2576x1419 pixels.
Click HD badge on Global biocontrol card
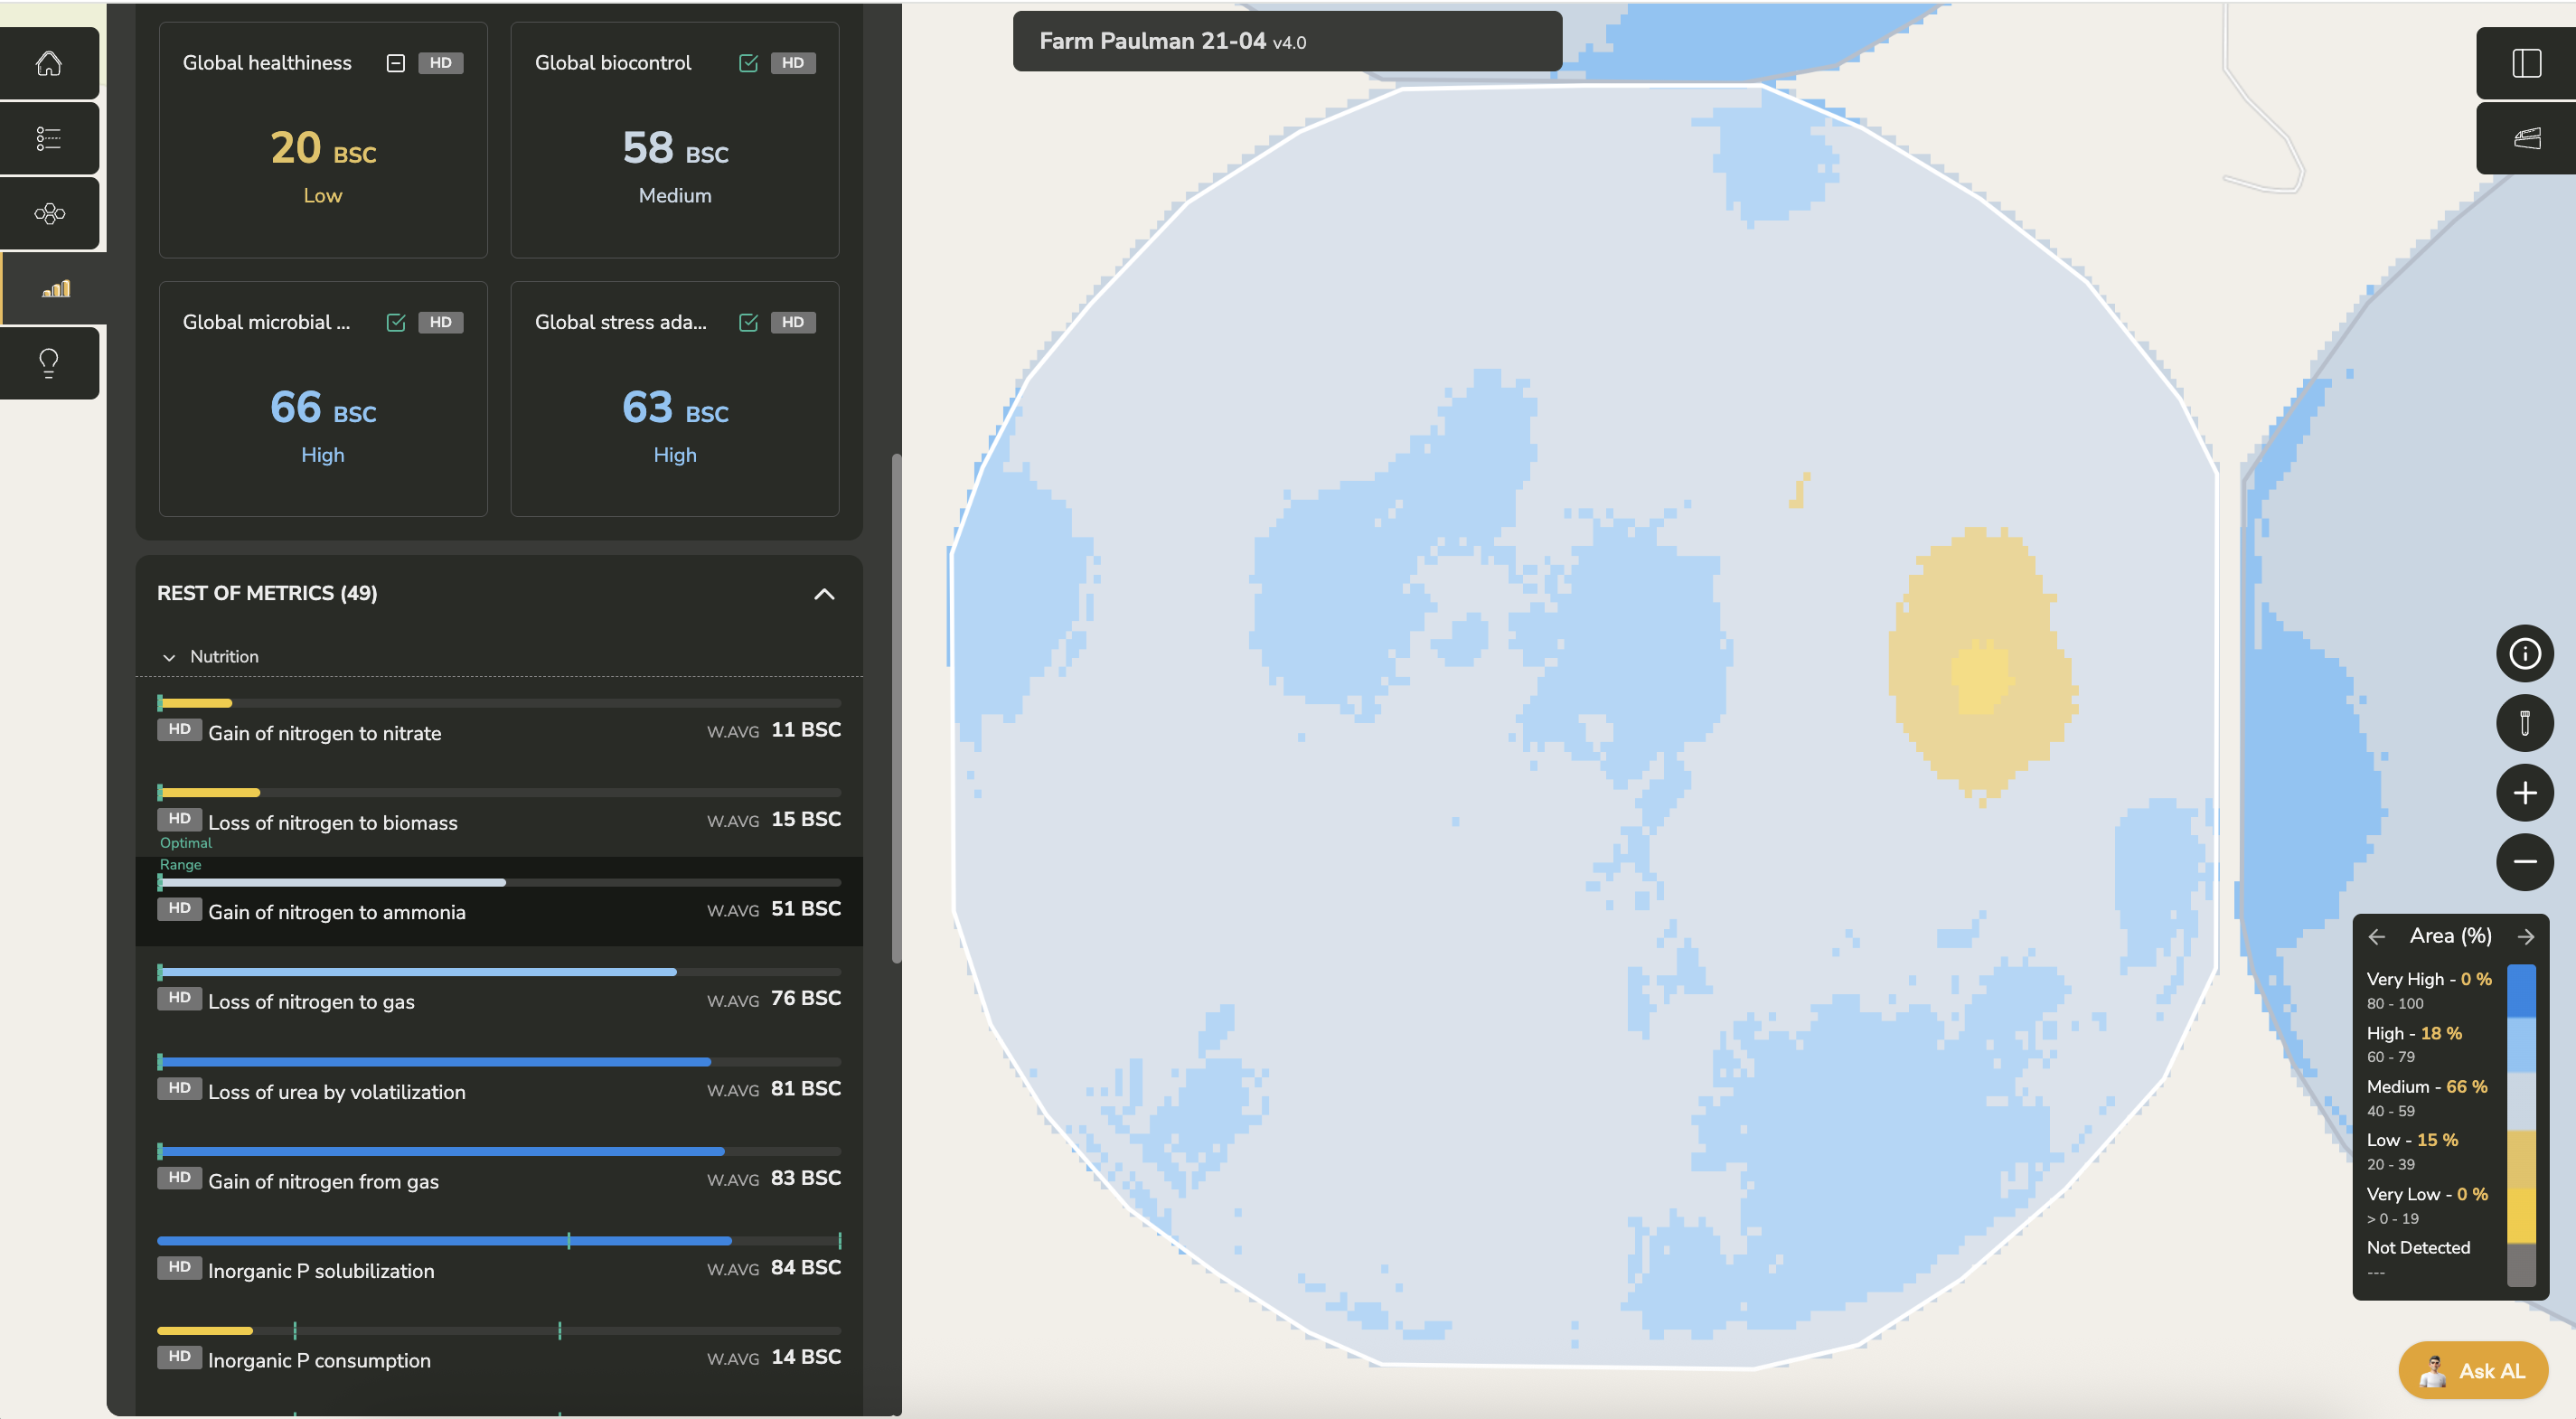click(x=793, y=63)
